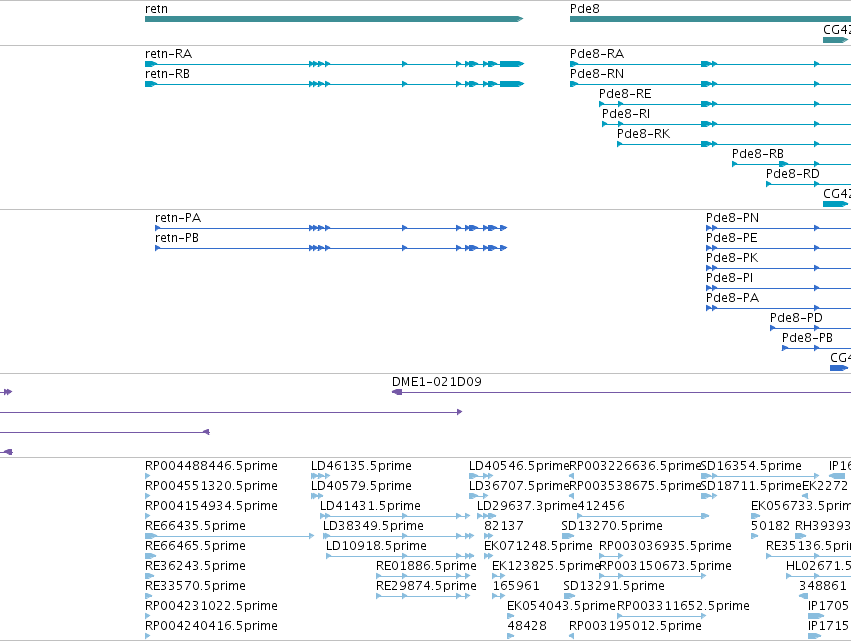Select RP003226636.5prime EST
The image size is (851, 641).
tap(572, 476)
